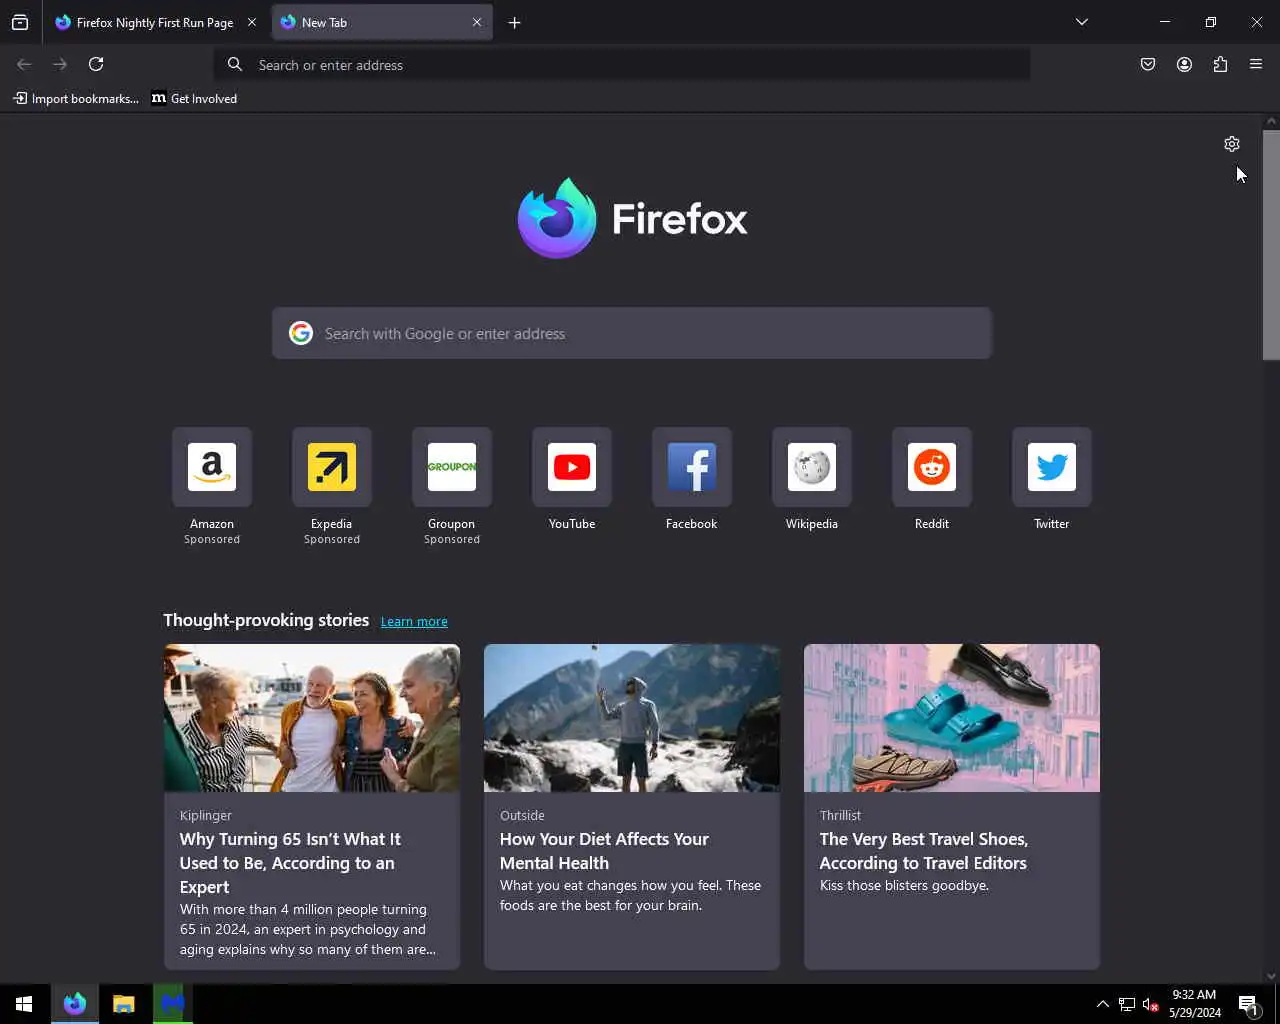Screen dimensions: 1280x1024
Task: Click the scrollbar down arrow
Action: coord(1271,976)
